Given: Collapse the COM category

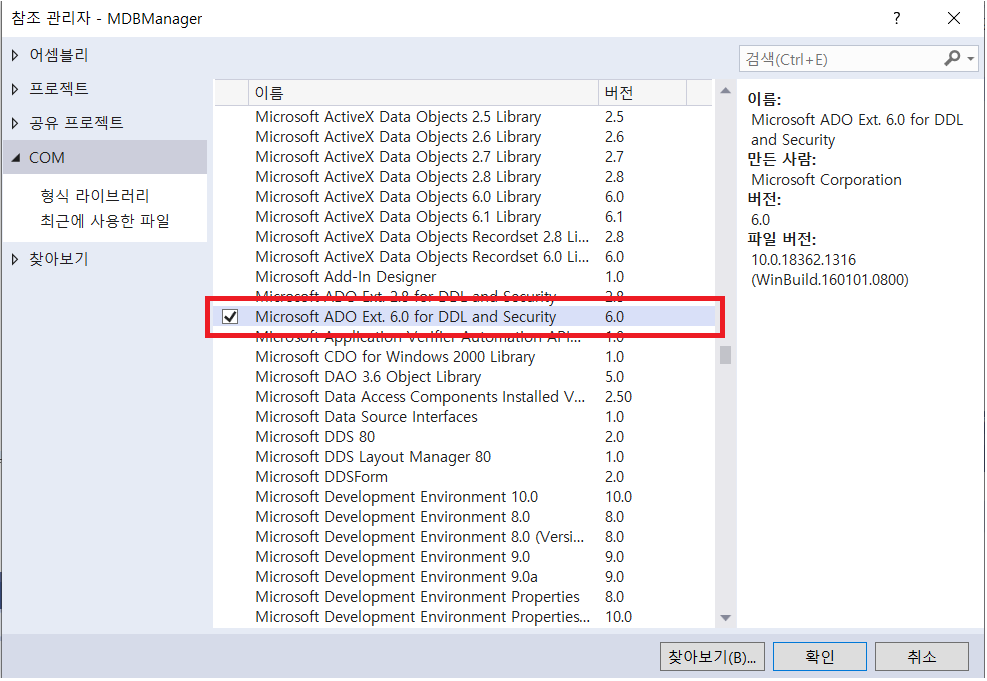Looking at the screenshot, I should click(x=16, y=157).
